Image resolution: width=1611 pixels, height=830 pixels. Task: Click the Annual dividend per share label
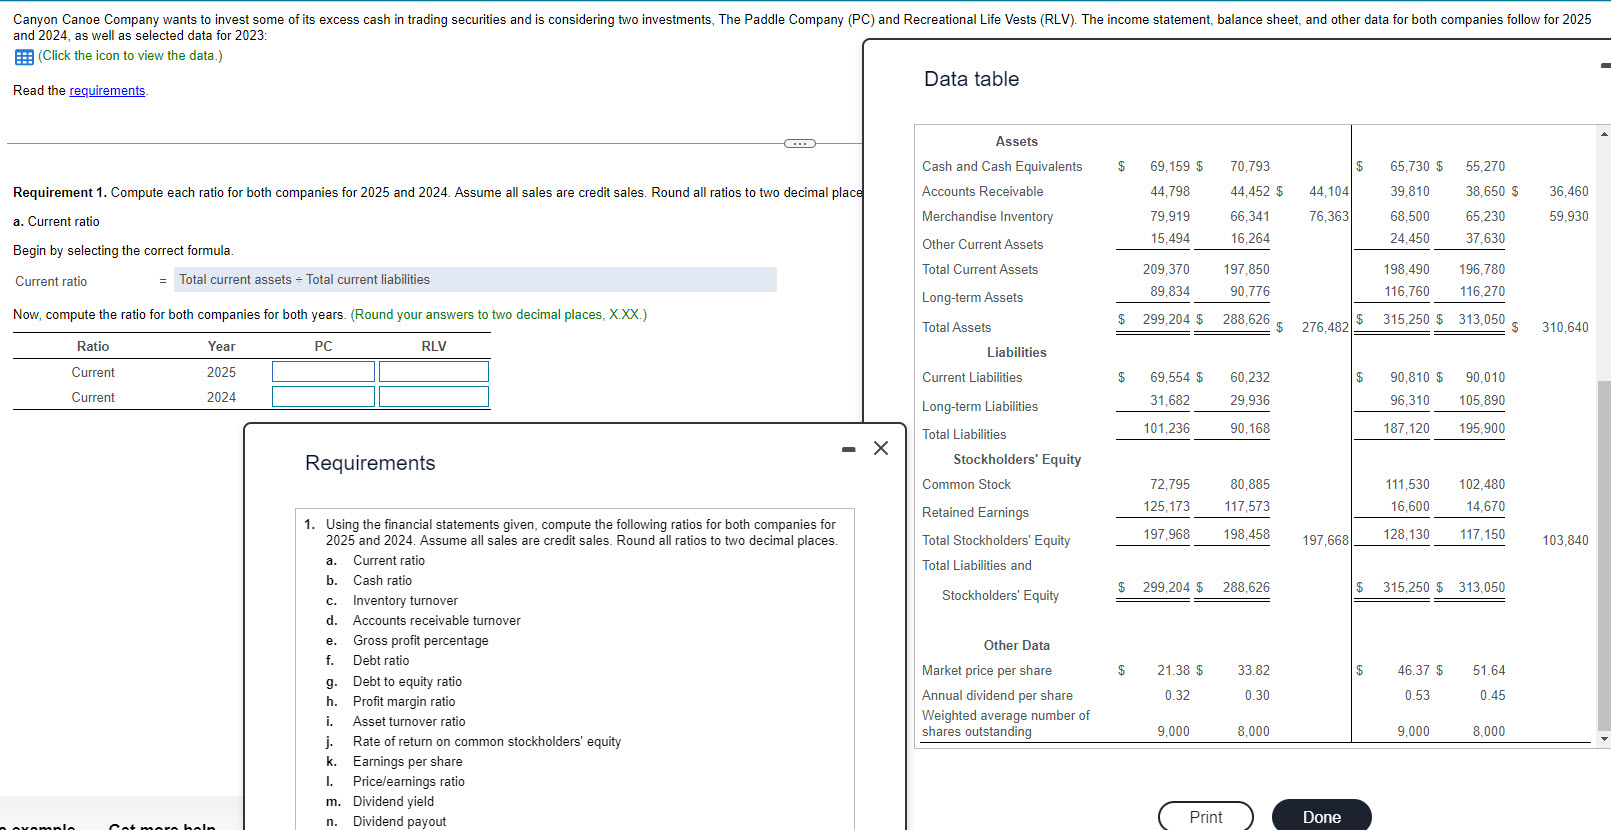(997, 696)
